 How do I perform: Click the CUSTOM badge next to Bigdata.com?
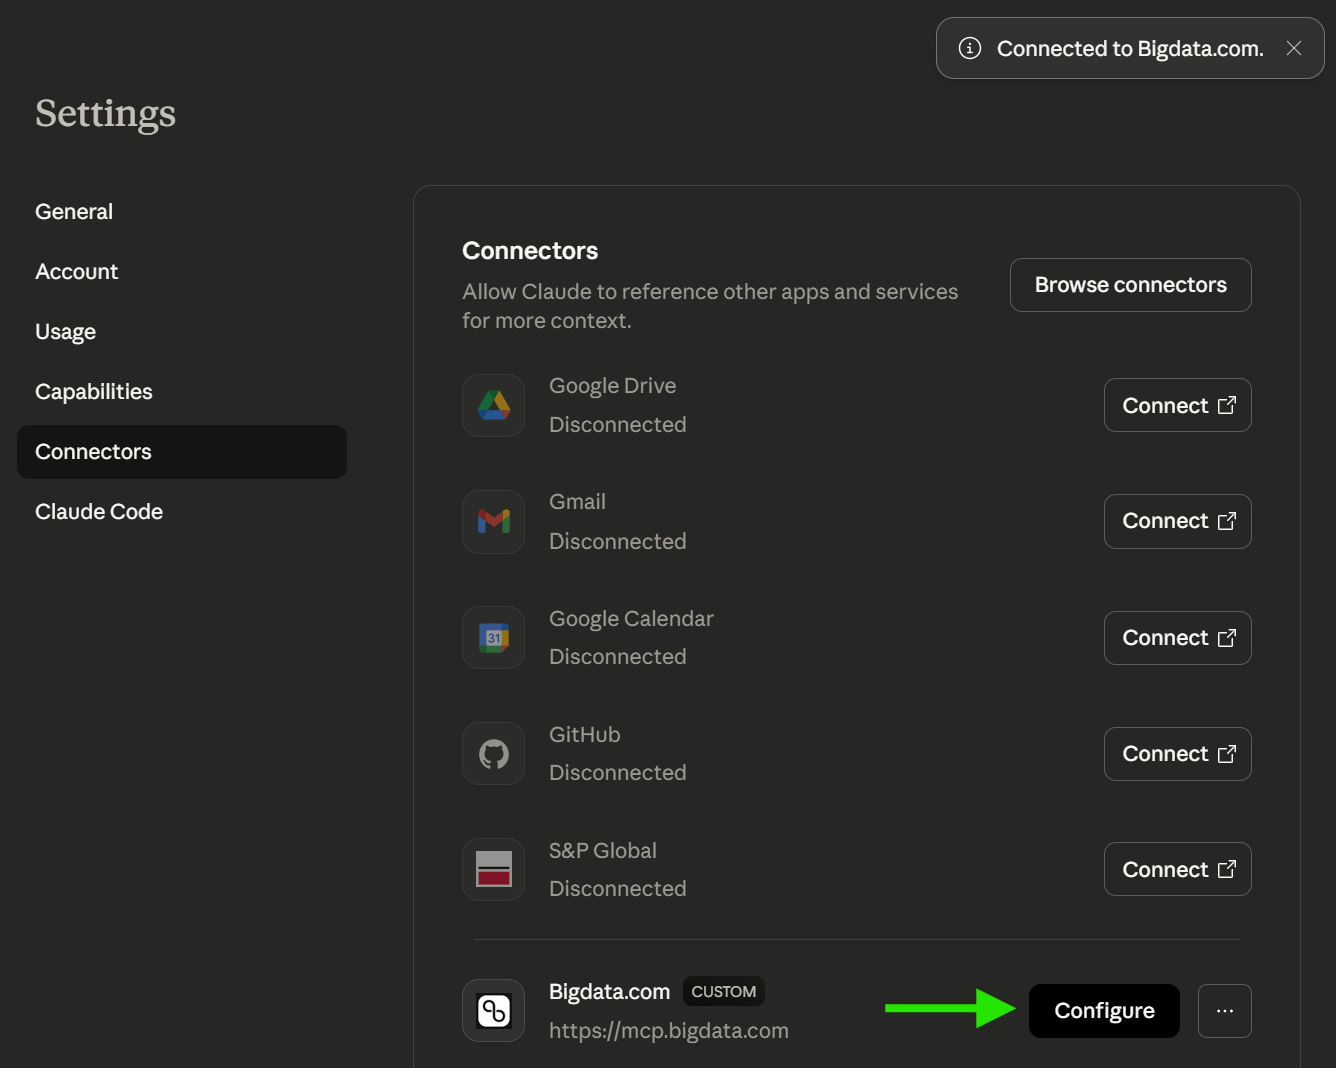pyautogui.click(x=724, y=991)
